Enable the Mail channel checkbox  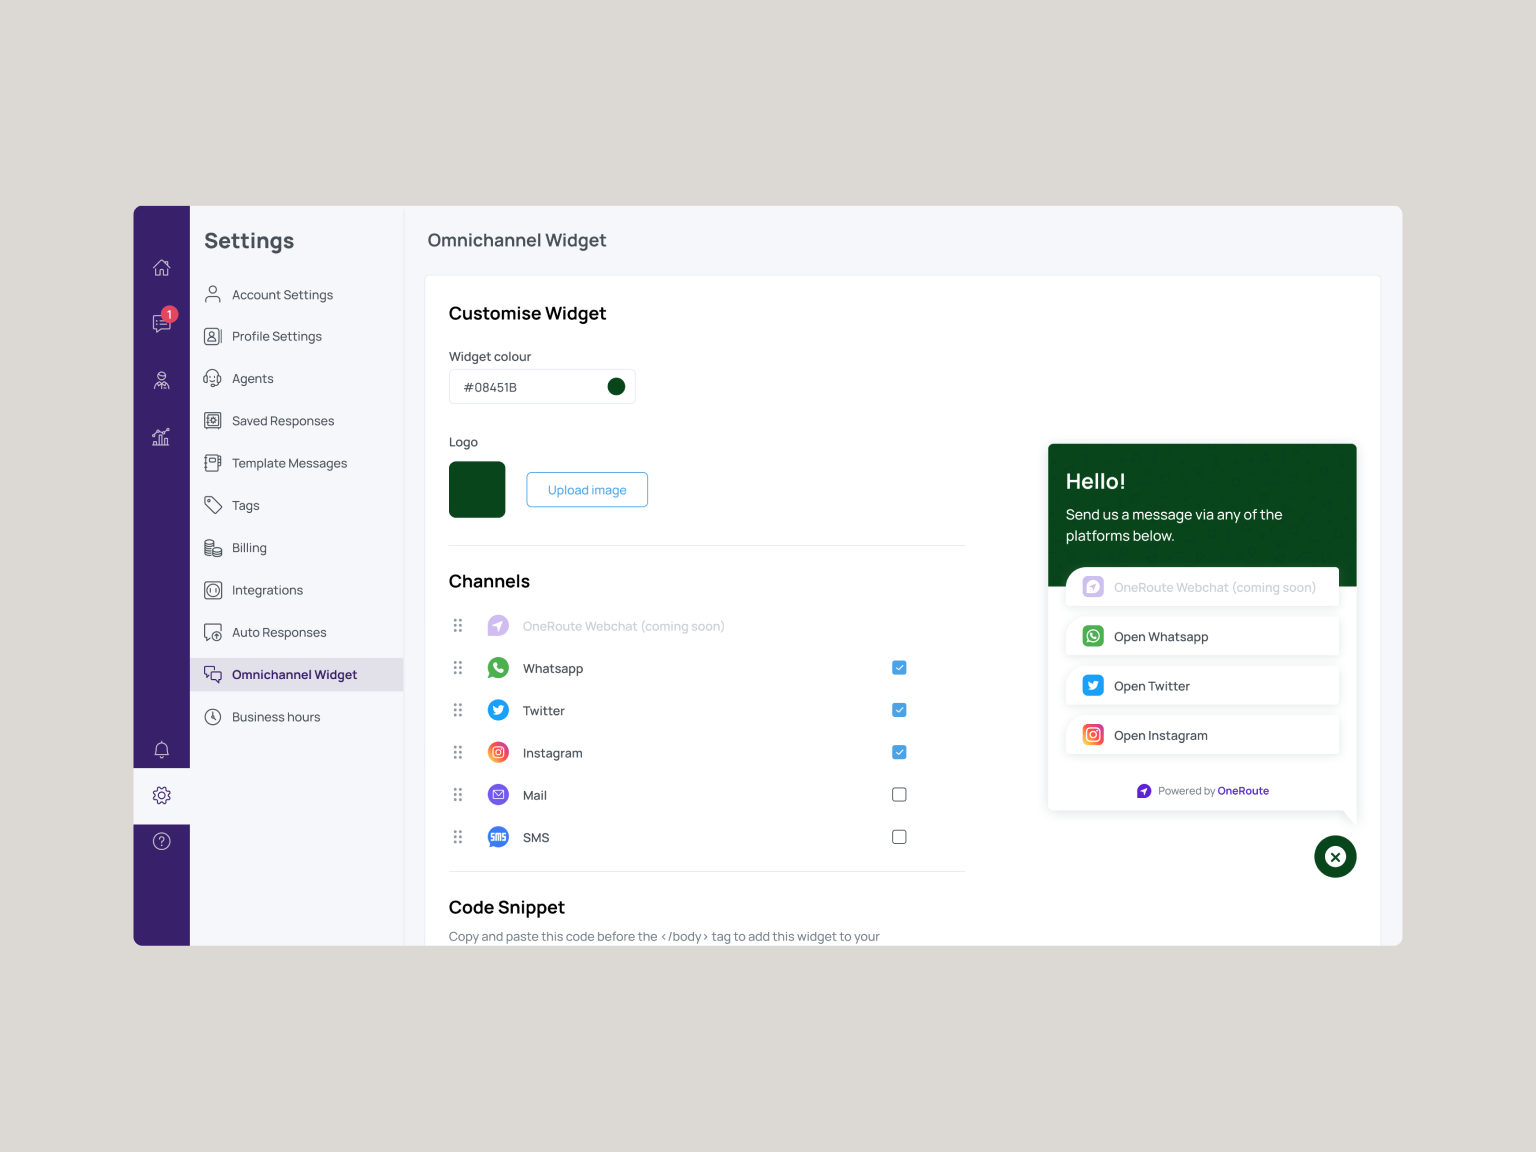(x=899, y=795)
